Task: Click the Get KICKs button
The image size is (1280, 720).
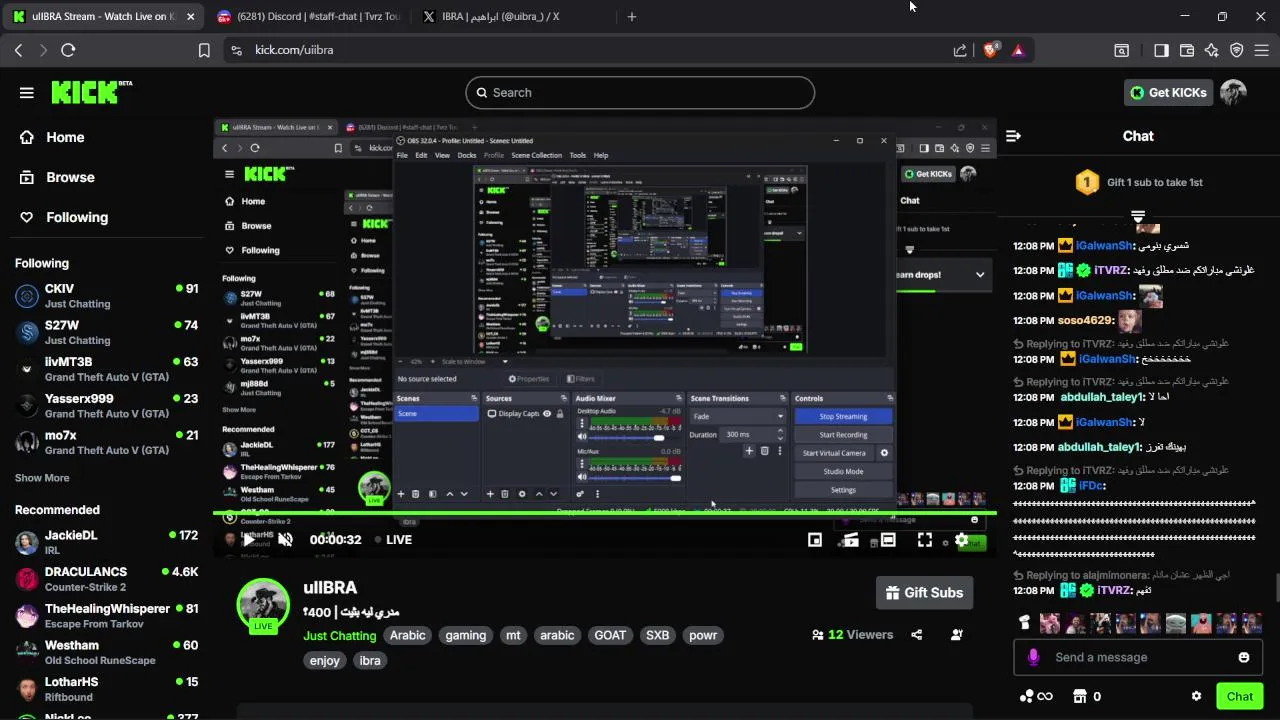Action: [x=1168, y=92]
